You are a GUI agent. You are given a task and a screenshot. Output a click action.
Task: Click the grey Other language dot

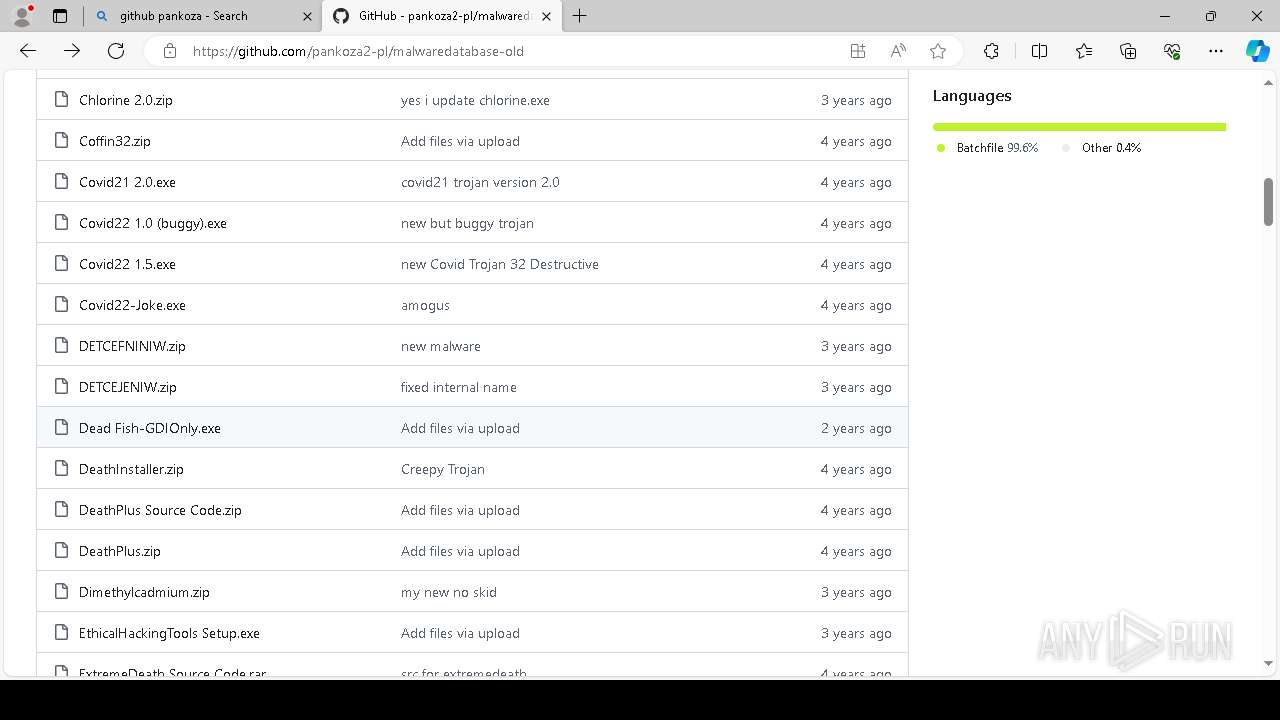[x=1066, y=148]
